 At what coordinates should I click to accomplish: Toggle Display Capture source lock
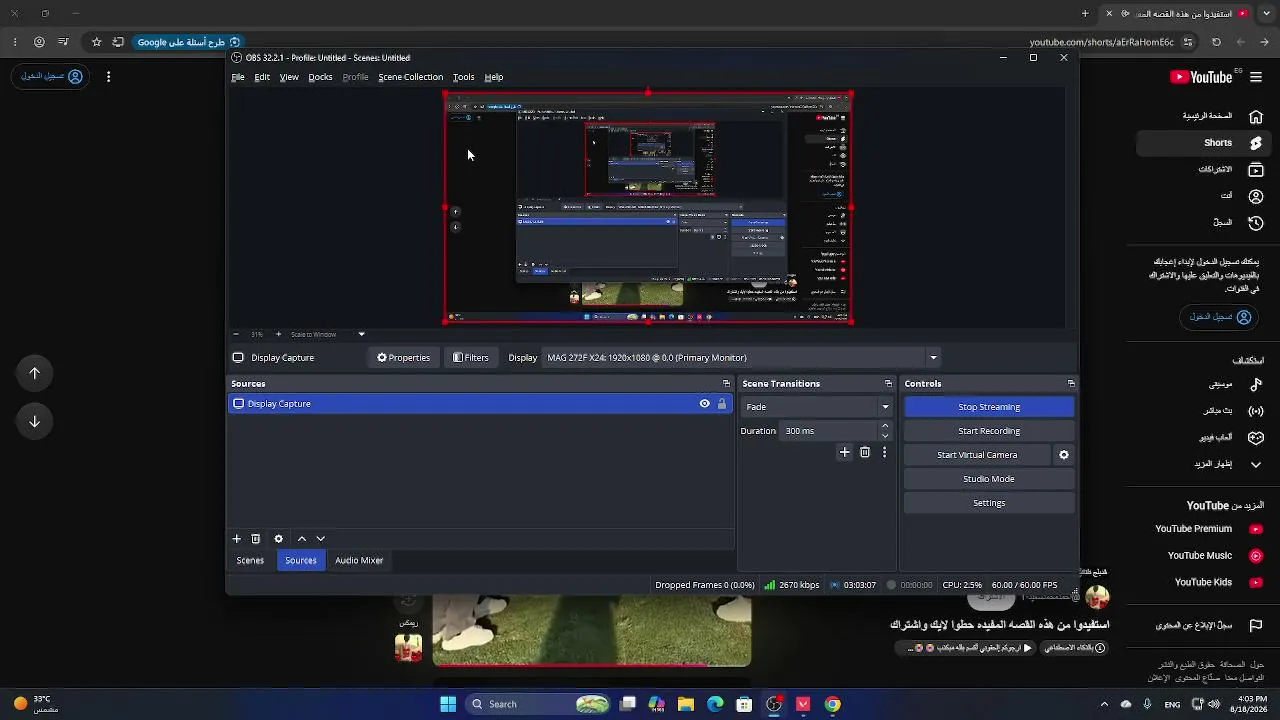pyautogui.click(x=722, y=404)
